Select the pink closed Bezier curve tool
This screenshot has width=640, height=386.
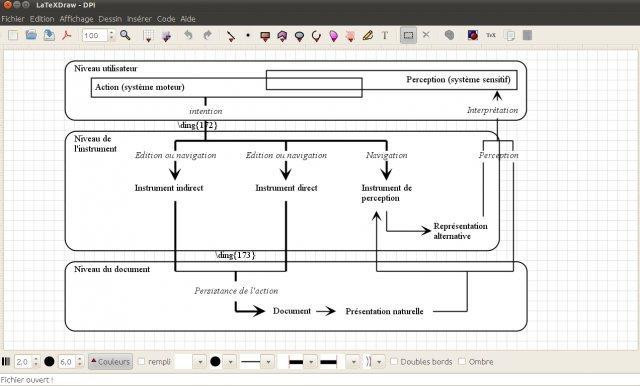(350, 36)
